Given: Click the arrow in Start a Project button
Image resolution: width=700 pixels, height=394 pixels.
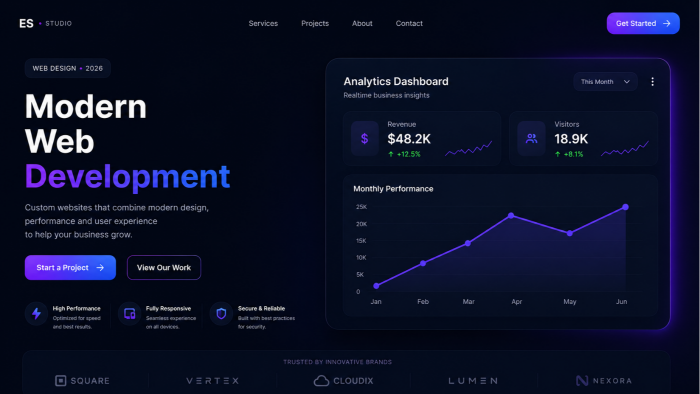Looking at the screenshot, I should coord(100,267).
